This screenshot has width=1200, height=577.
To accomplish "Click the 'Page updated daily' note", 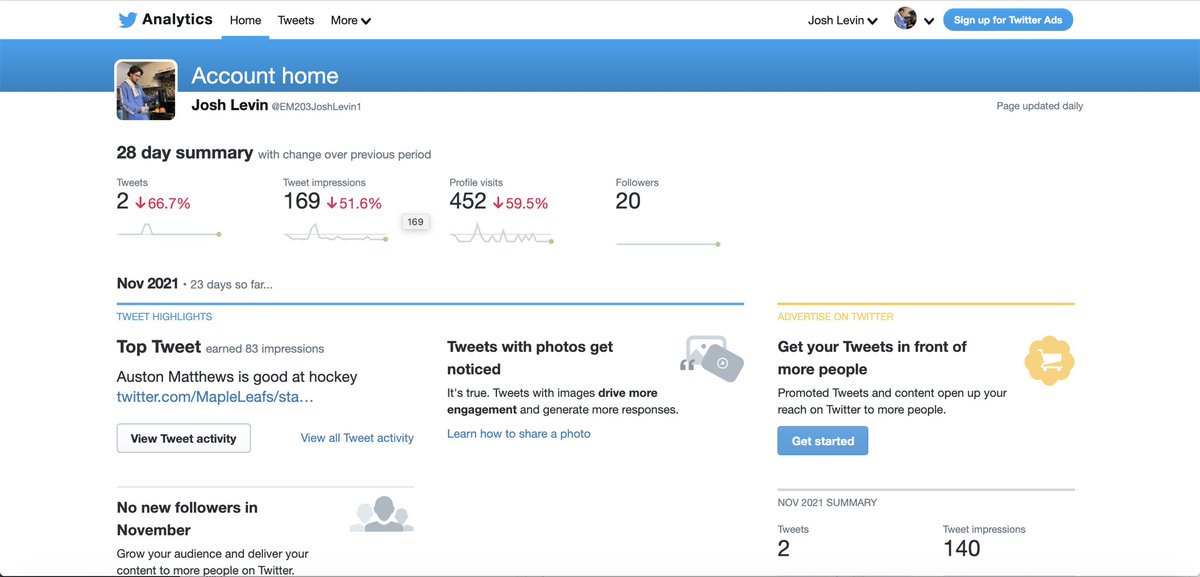I will pos(1040,106).
